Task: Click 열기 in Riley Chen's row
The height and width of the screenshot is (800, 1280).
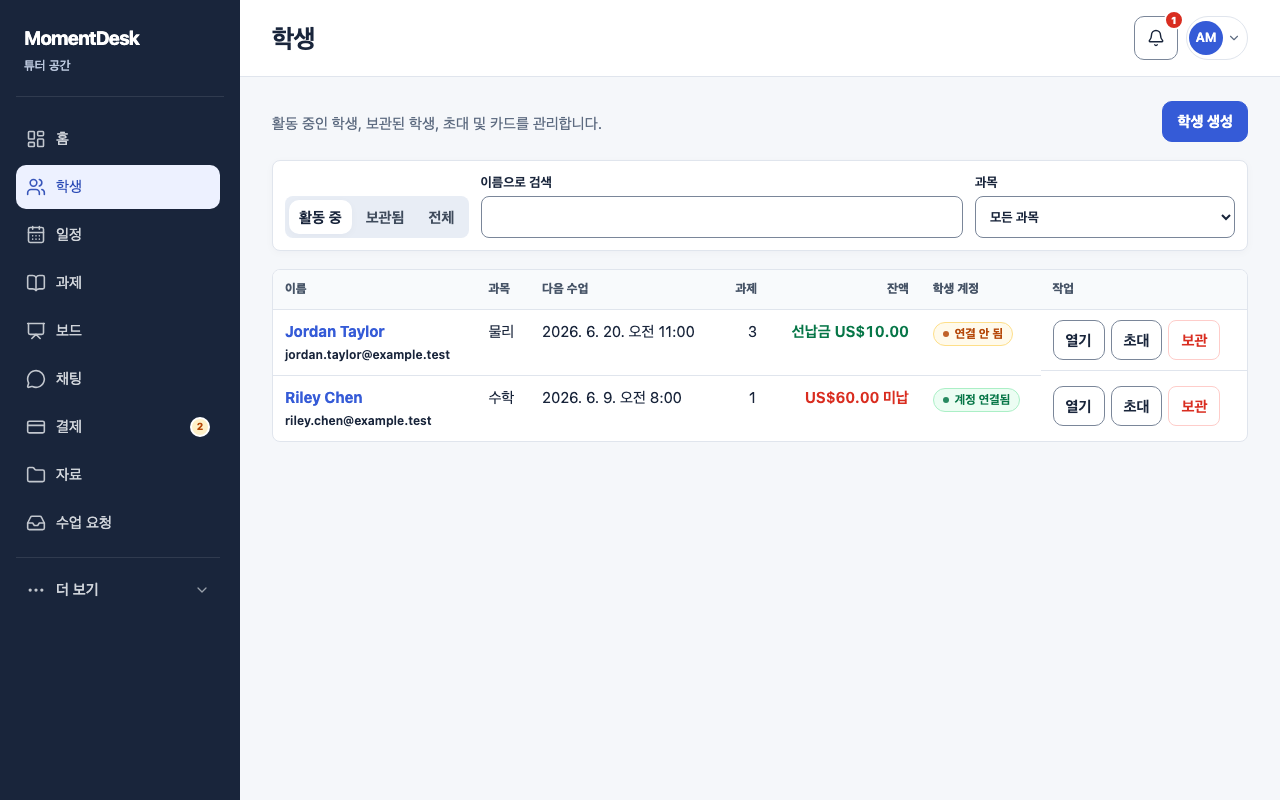Action: pos(1079,406)
